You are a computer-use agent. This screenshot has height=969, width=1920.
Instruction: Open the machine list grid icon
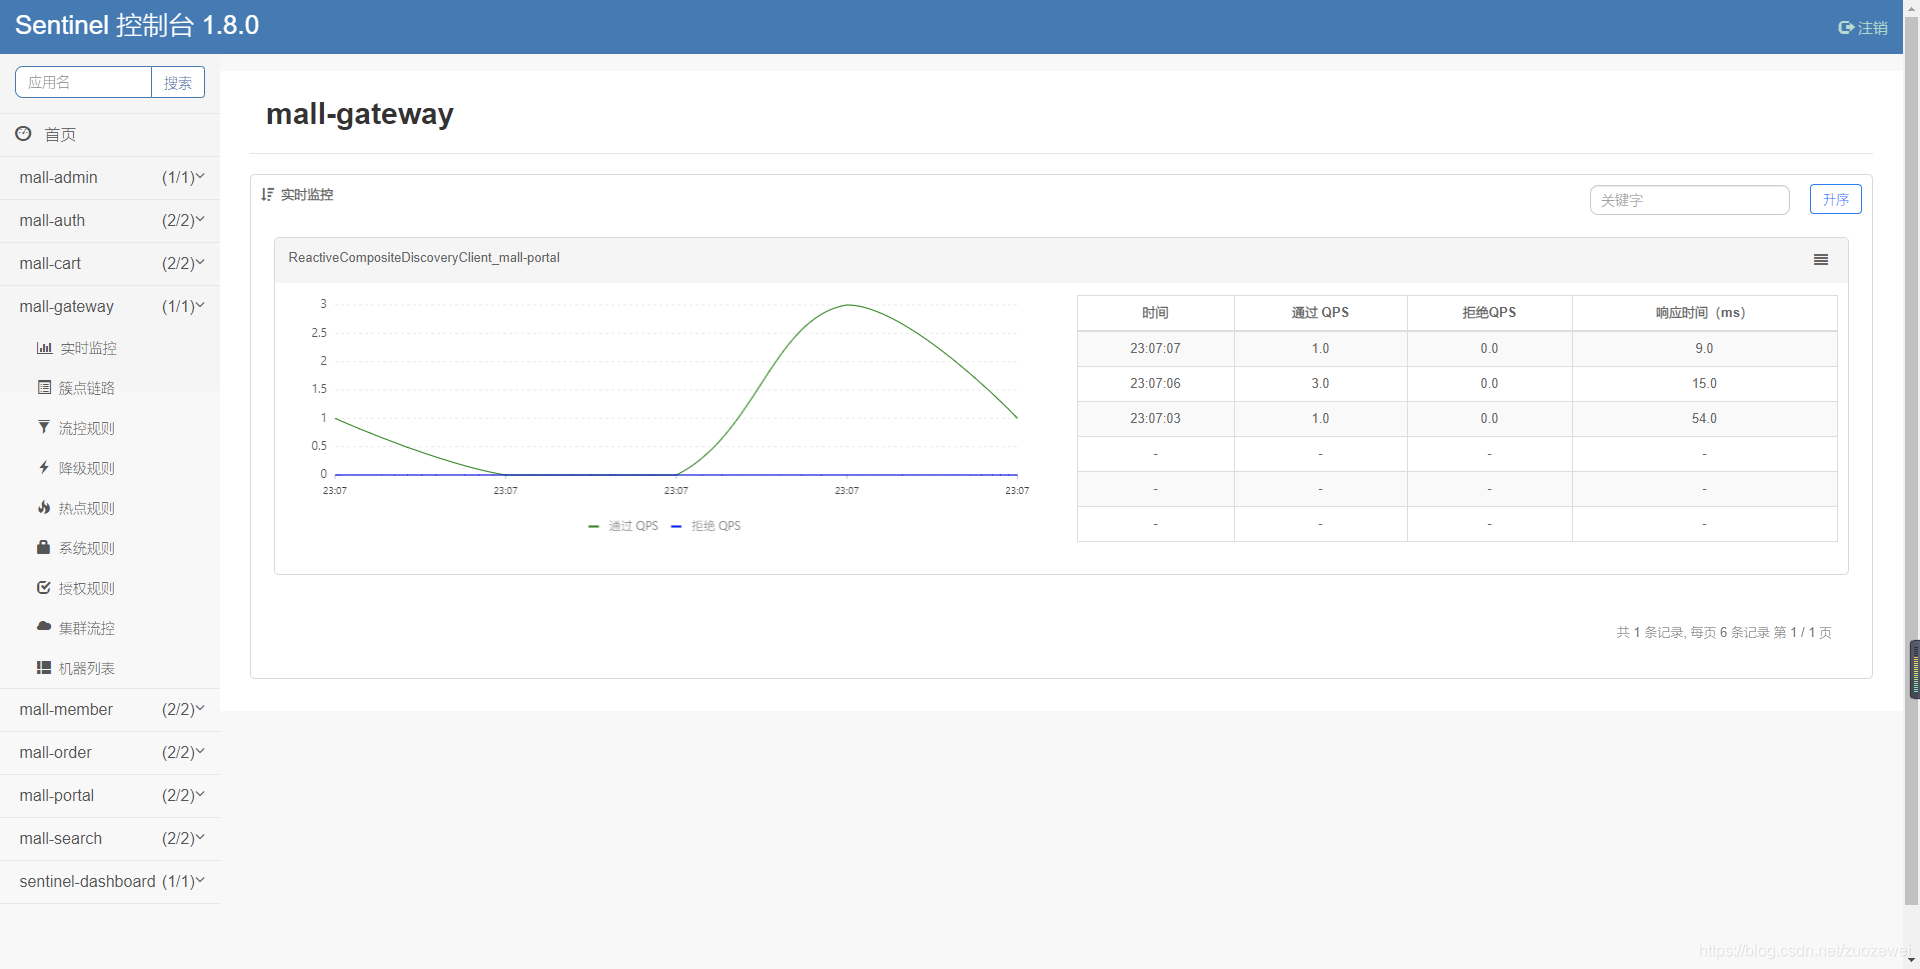44,668
